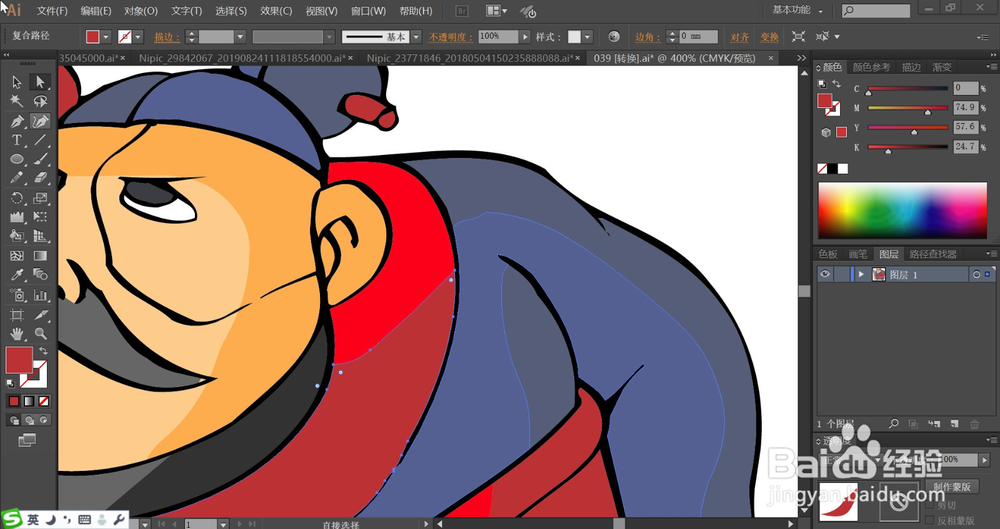Switch to the 路径查找器 tab
1000x529 pixels.
[x=933, y=254]
